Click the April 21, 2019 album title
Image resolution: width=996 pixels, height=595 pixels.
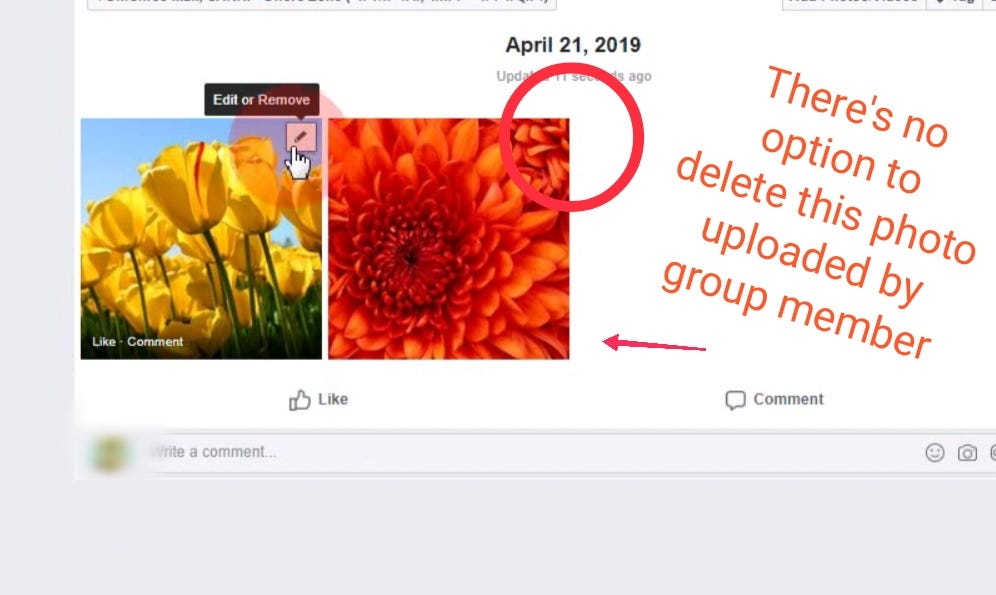[x=573, y=45]
